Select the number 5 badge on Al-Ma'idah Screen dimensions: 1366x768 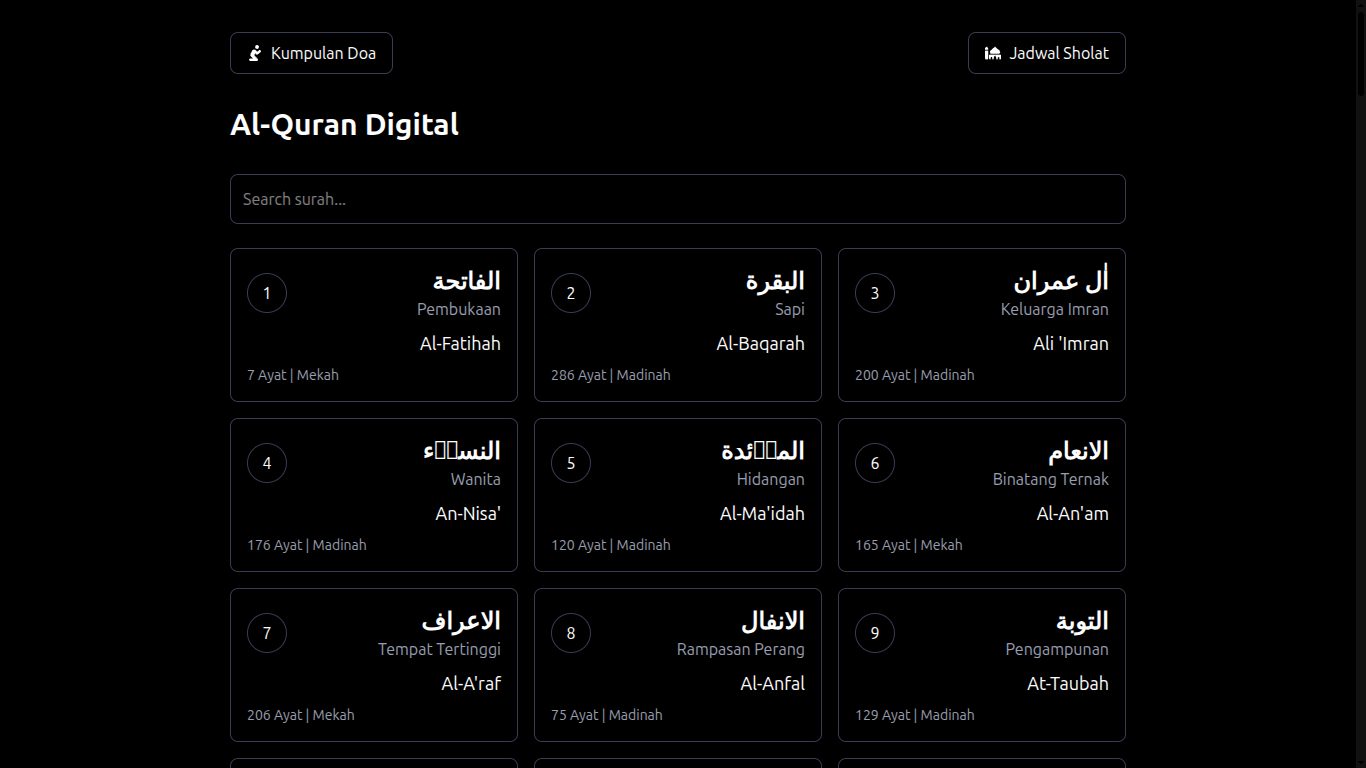(x=571, y=463)
